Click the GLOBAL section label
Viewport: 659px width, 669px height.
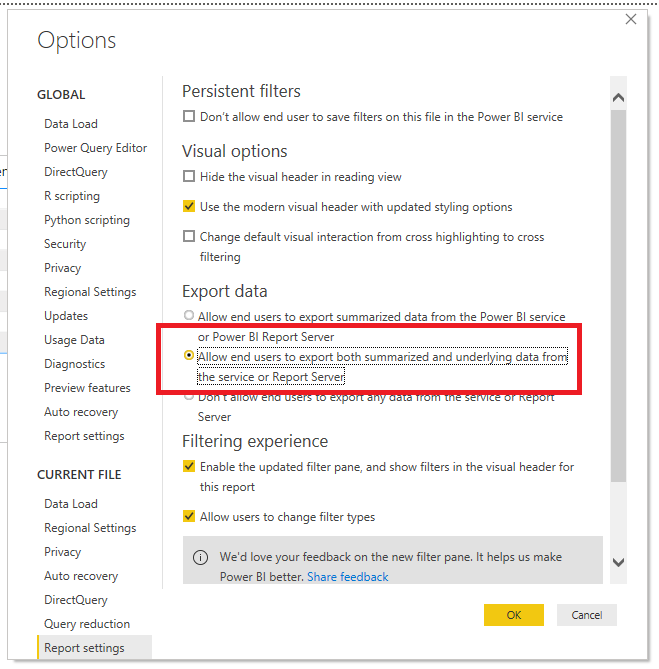pyautogui.click(x=61, y=94)
